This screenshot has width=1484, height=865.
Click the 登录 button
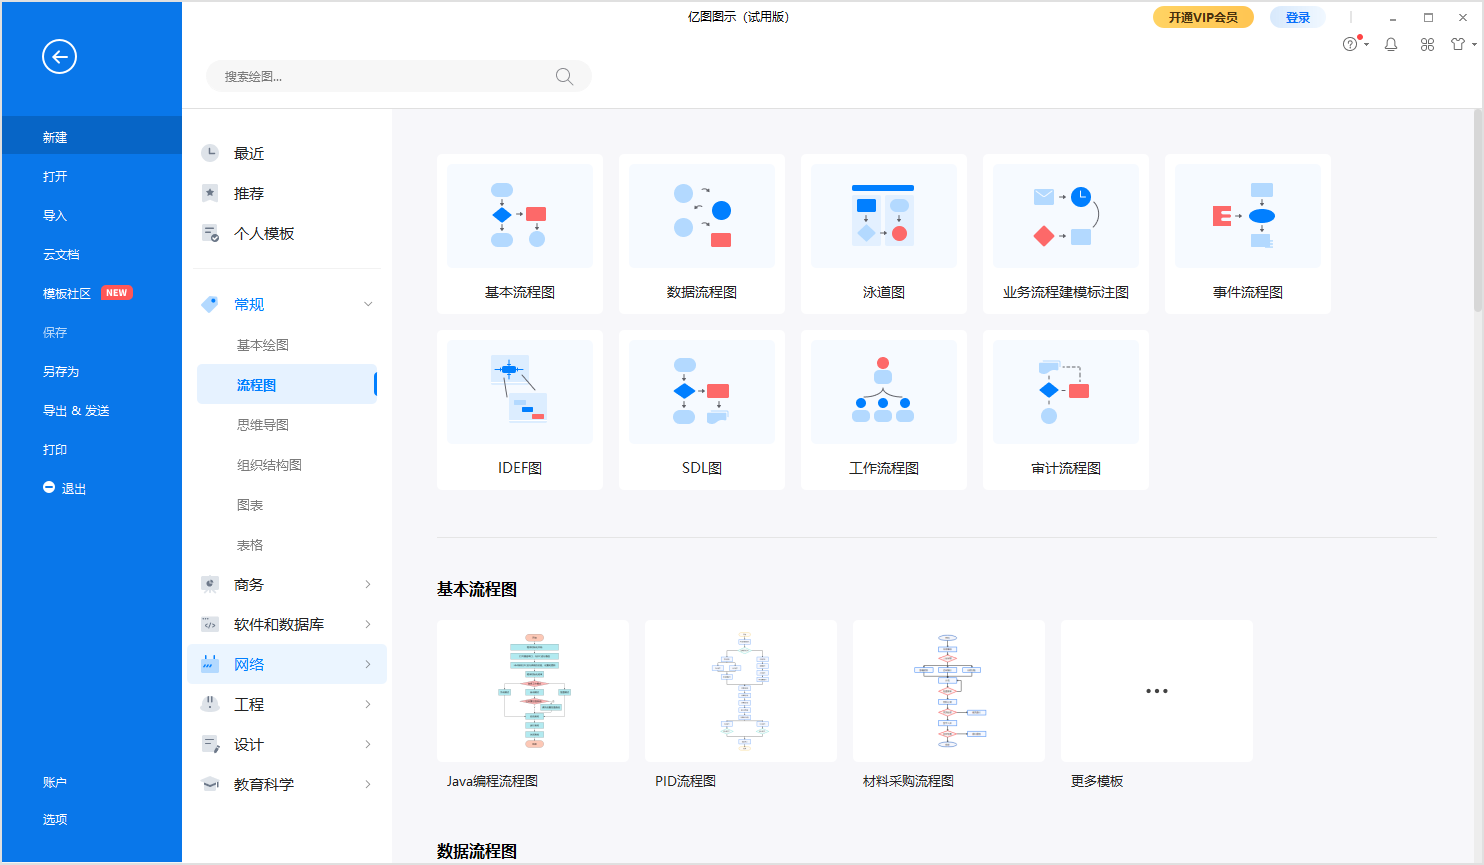[1297, 17]
